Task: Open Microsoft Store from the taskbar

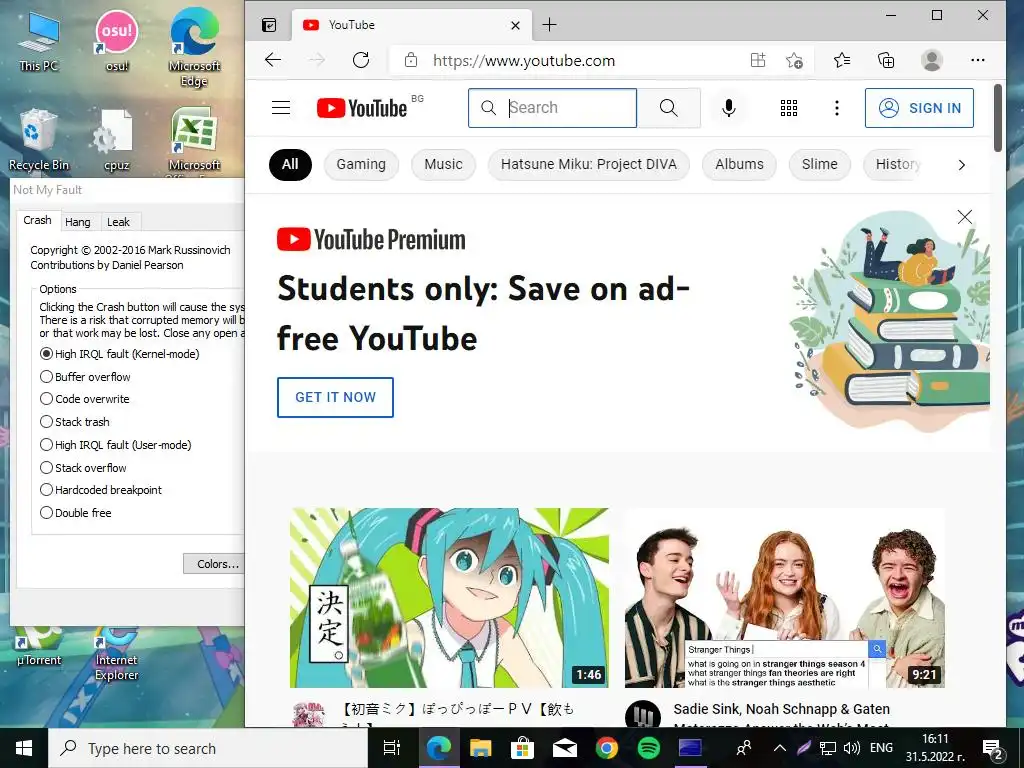Action: pos(522,748)
